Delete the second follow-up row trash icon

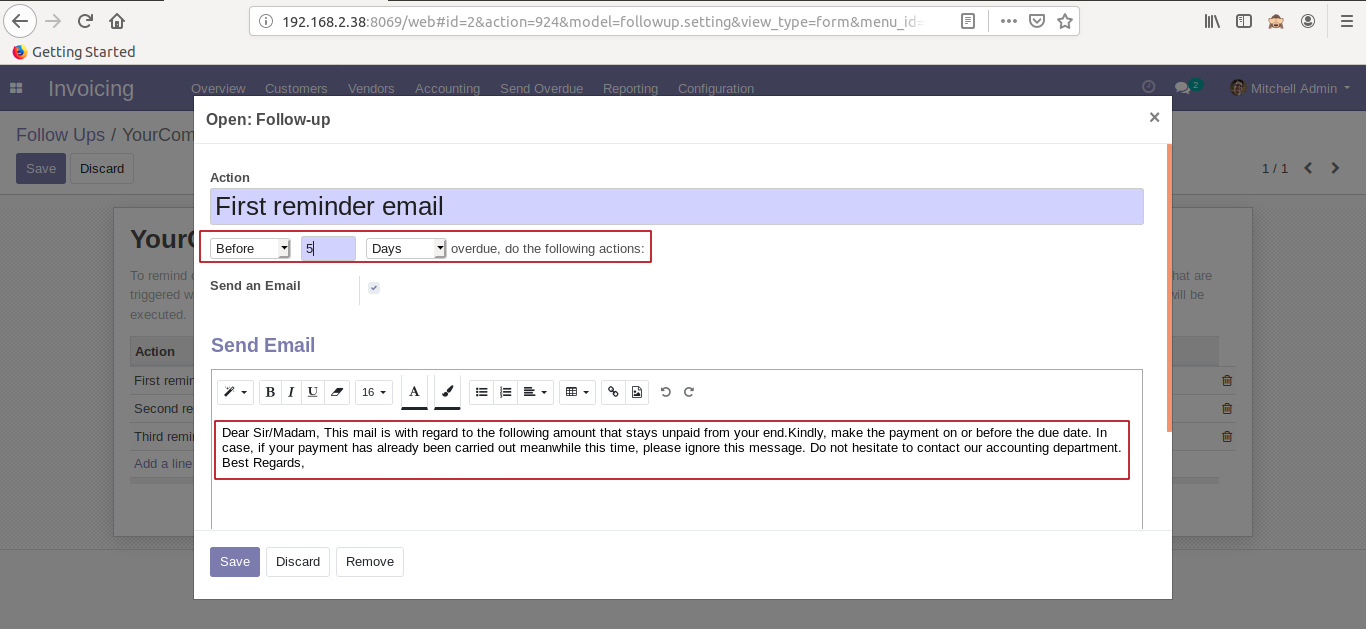pos(1227,409)
